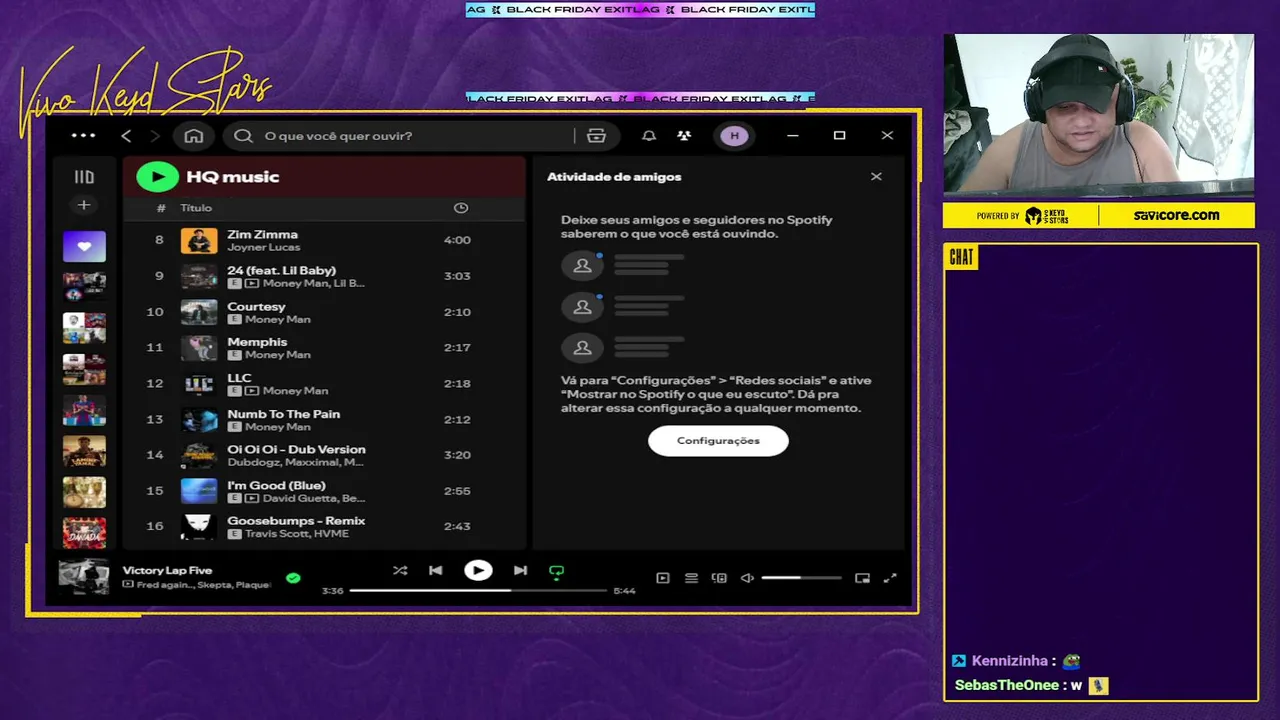
Task: Click the Zim Zimma album cover
Action: [199, 240]
